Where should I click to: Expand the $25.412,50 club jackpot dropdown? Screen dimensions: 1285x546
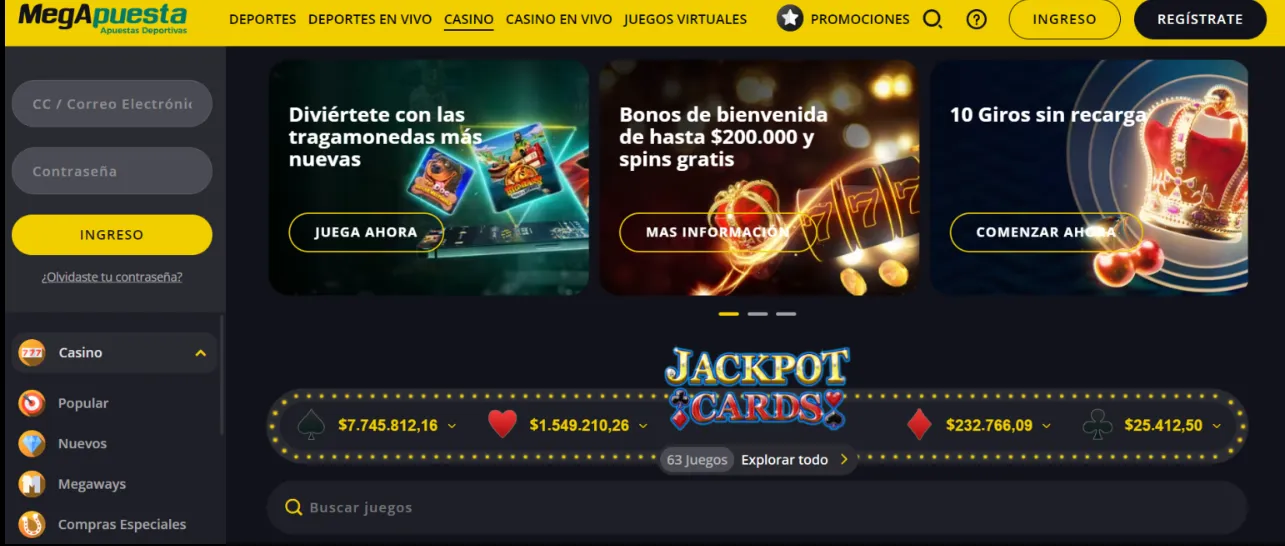pyautogui.click(x=1217, y=425)
